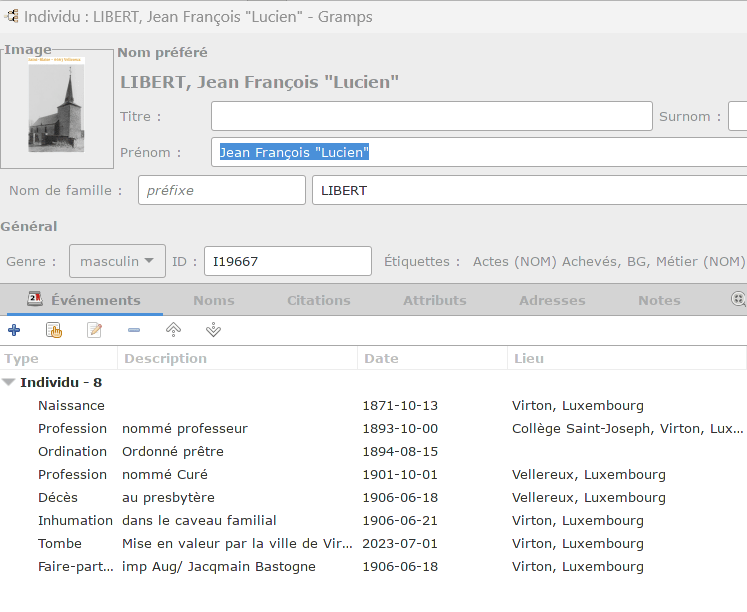Click the add new event plus icon
Image resolution: width=747 pixels, height=612 pixels.
click(x=14, y=330)
